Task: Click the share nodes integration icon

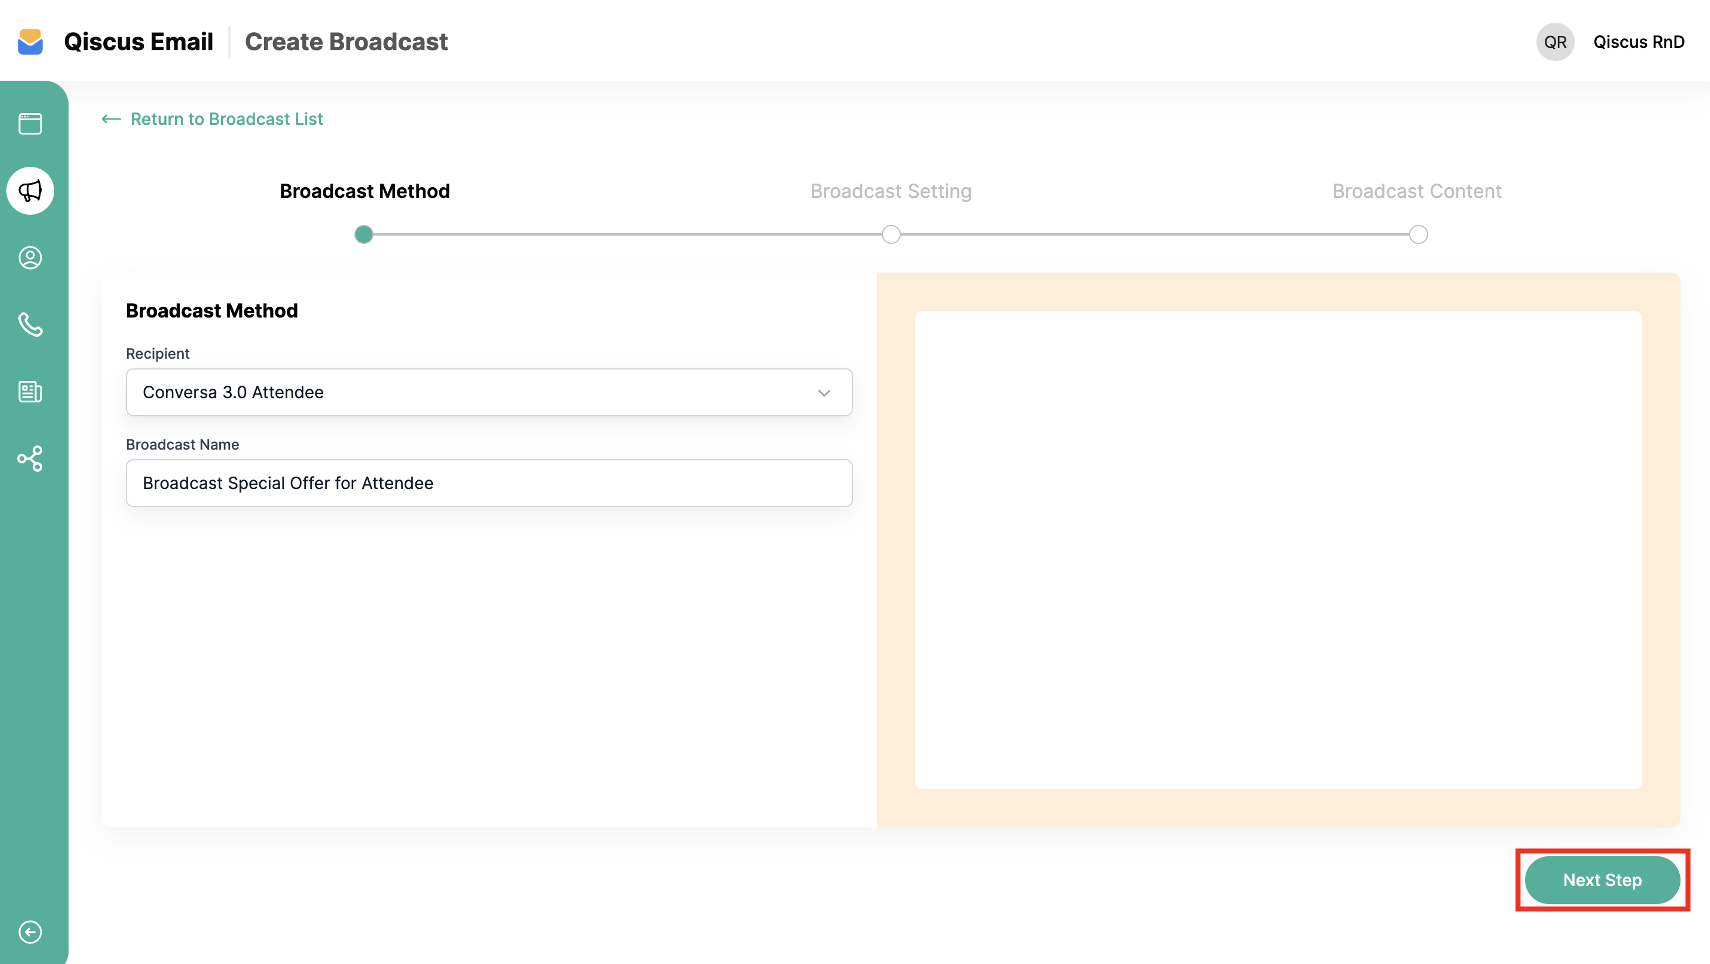Action: pyautogui.click(x=30, y=459)
